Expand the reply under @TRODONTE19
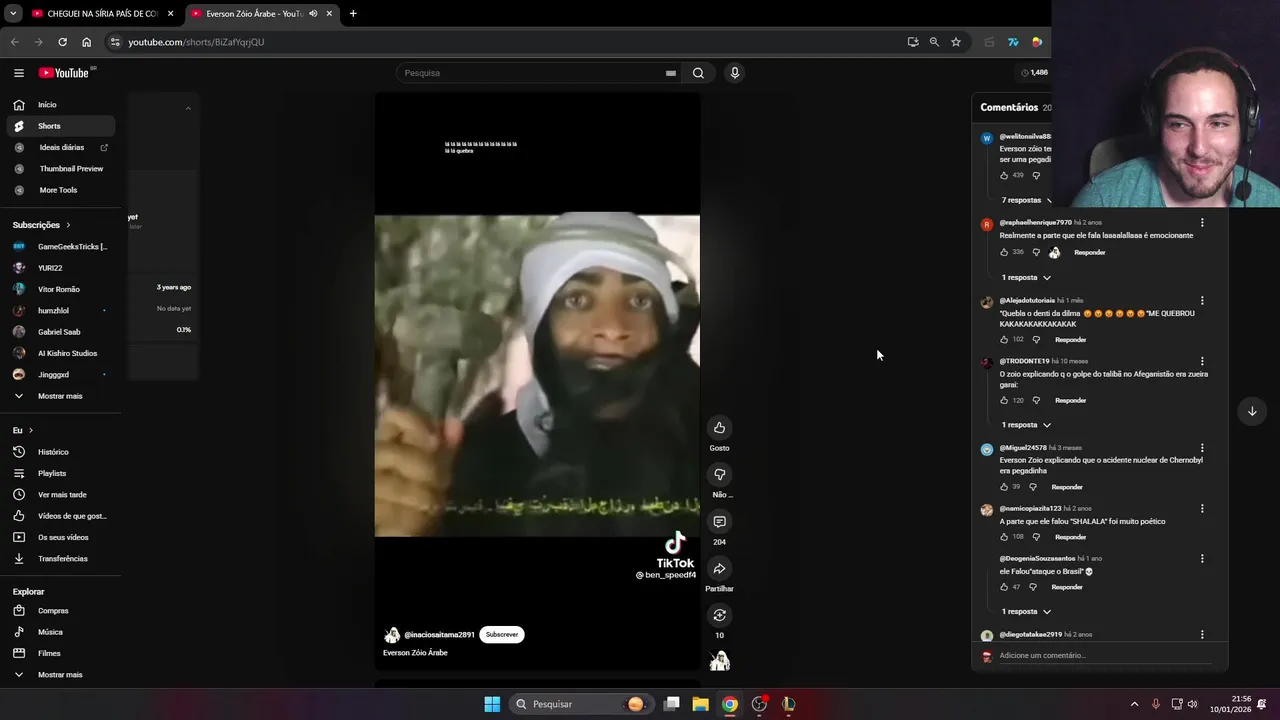The image size is (1280, 720). point(1026,425)
